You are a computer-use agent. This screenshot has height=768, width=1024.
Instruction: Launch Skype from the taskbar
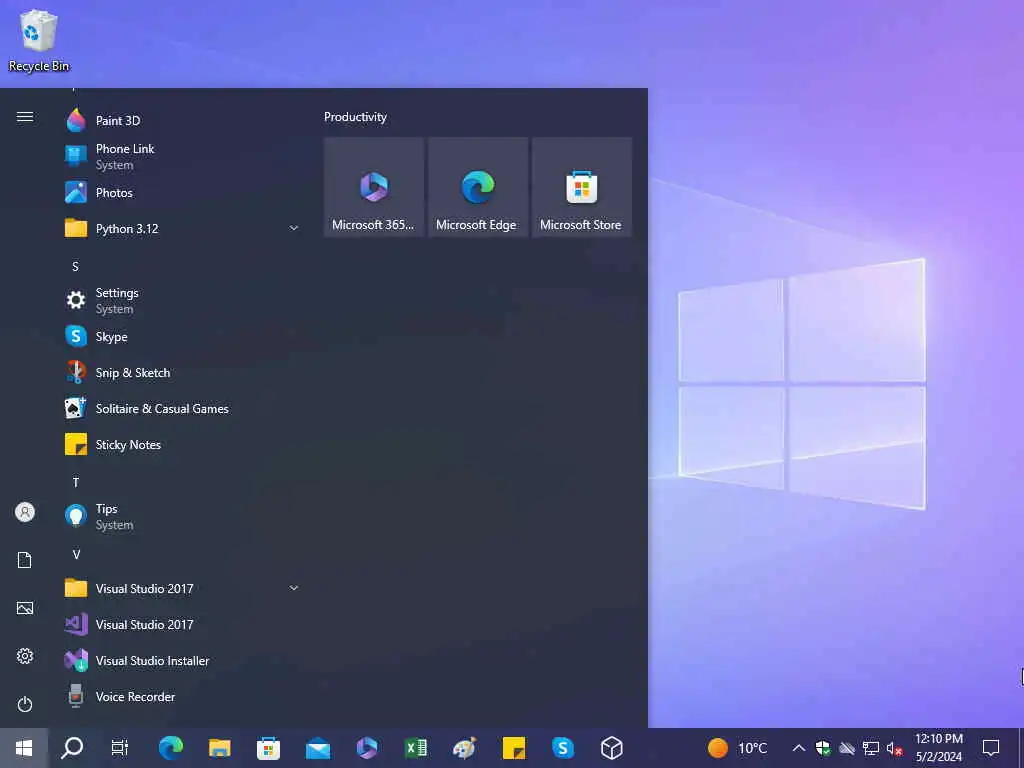[563, 748]
